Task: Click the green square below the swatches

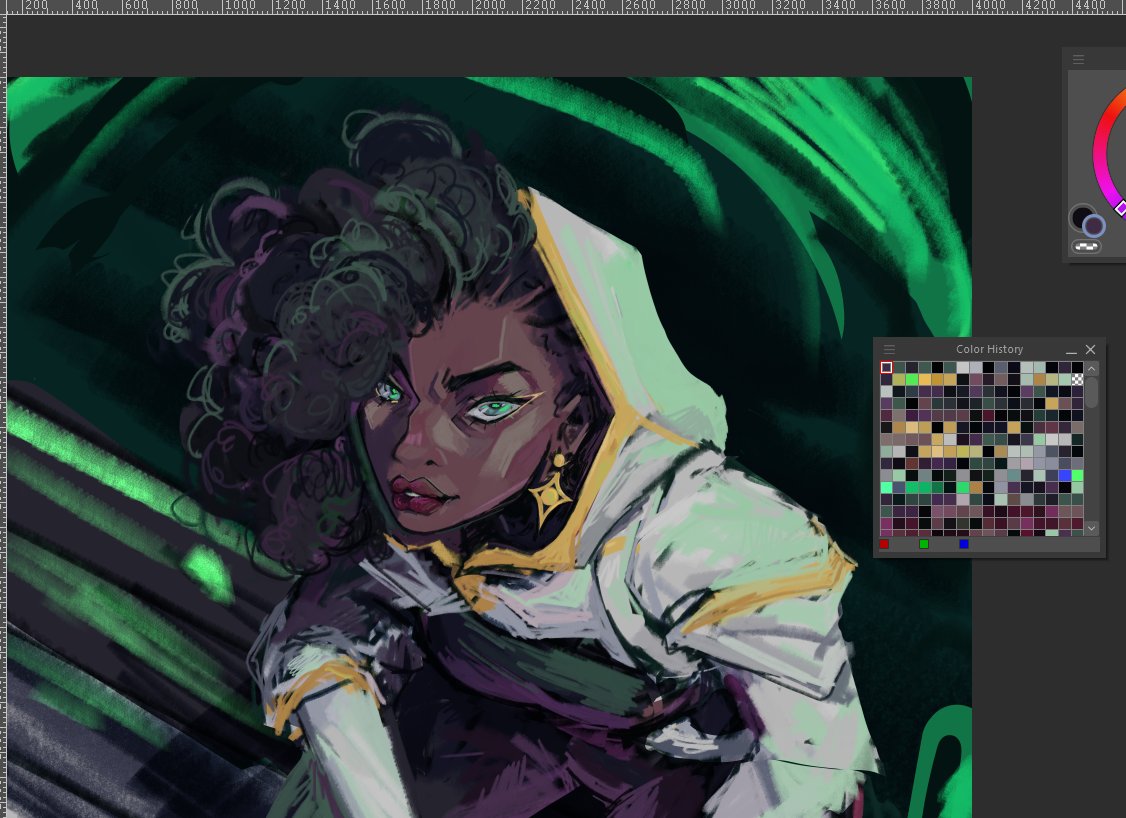Action: 924,544
